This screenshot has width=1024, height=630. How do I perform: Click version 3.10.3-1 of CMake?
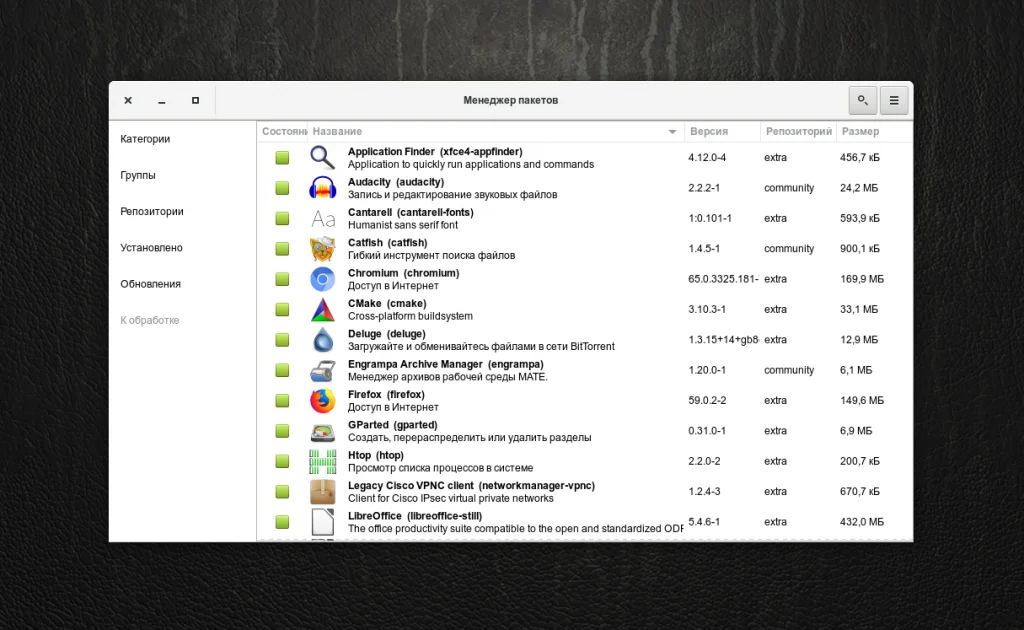pyautogui.click(x=707, y=309)
